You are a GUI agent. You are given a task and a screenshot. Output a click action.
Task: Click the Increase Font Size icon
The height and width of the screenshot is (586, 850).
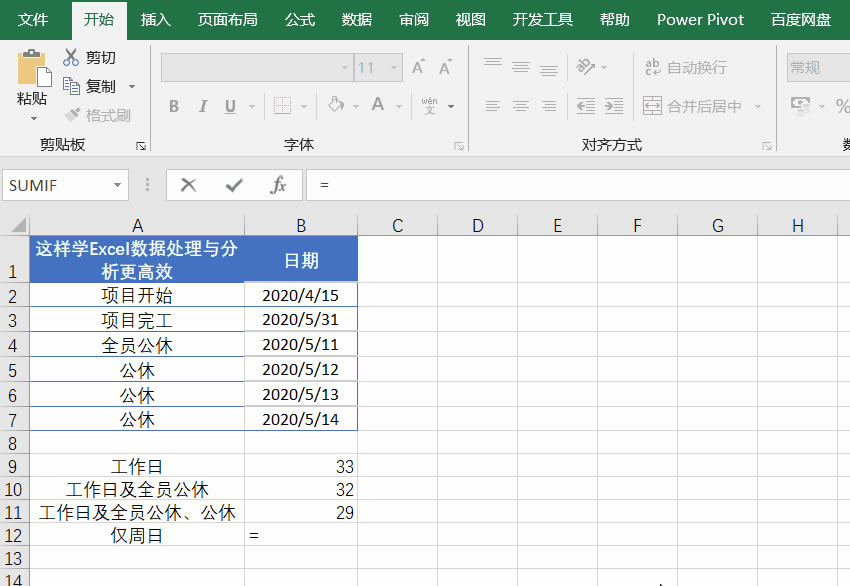pos(418,66)
